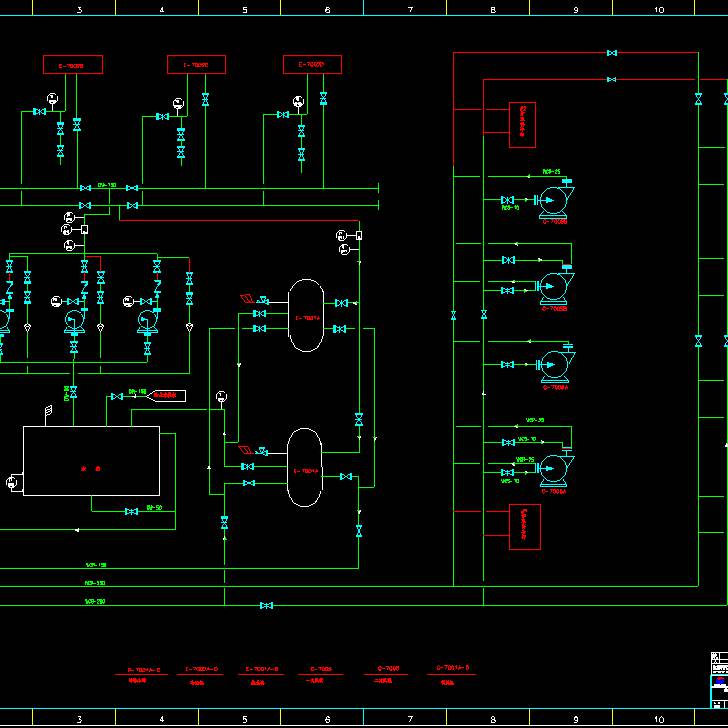
Task: Click the pressure gauge below the top-left red box
Action: 52,97
